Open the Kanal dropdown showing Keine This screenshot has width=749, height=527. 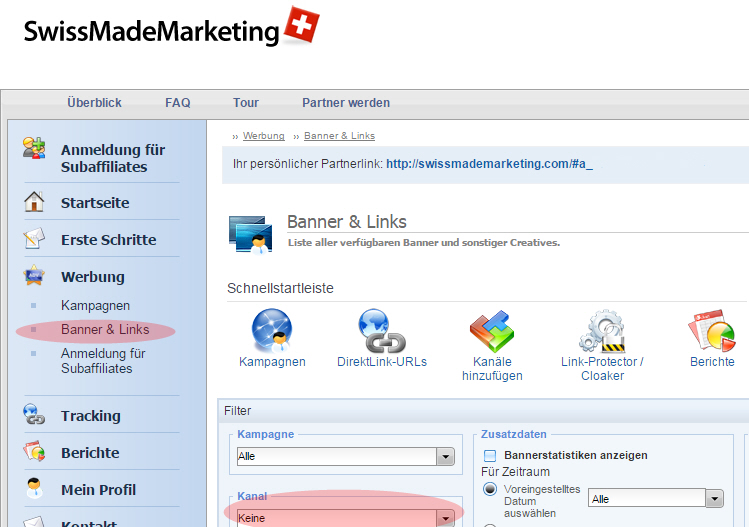[345, 518]
